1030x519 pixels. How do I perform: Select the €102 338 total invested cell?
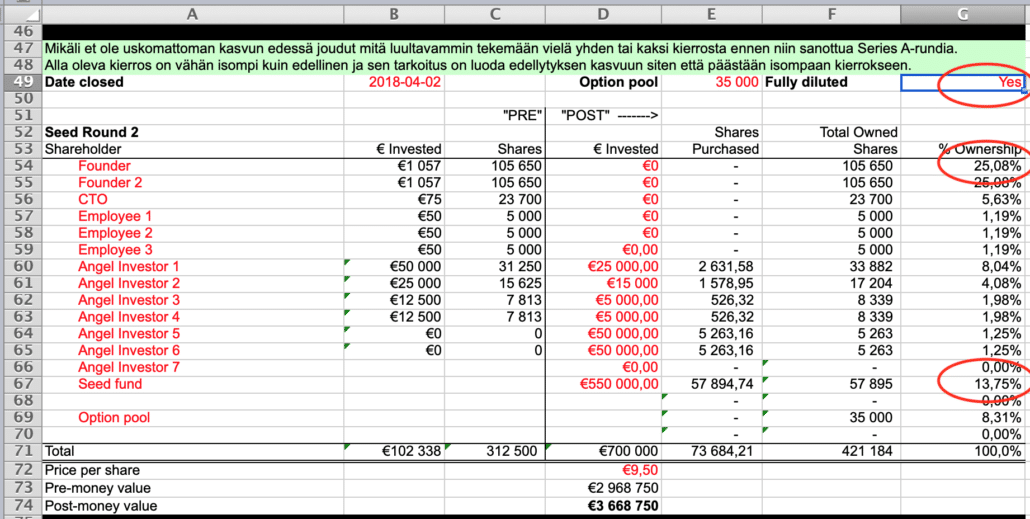pos(394,451)
